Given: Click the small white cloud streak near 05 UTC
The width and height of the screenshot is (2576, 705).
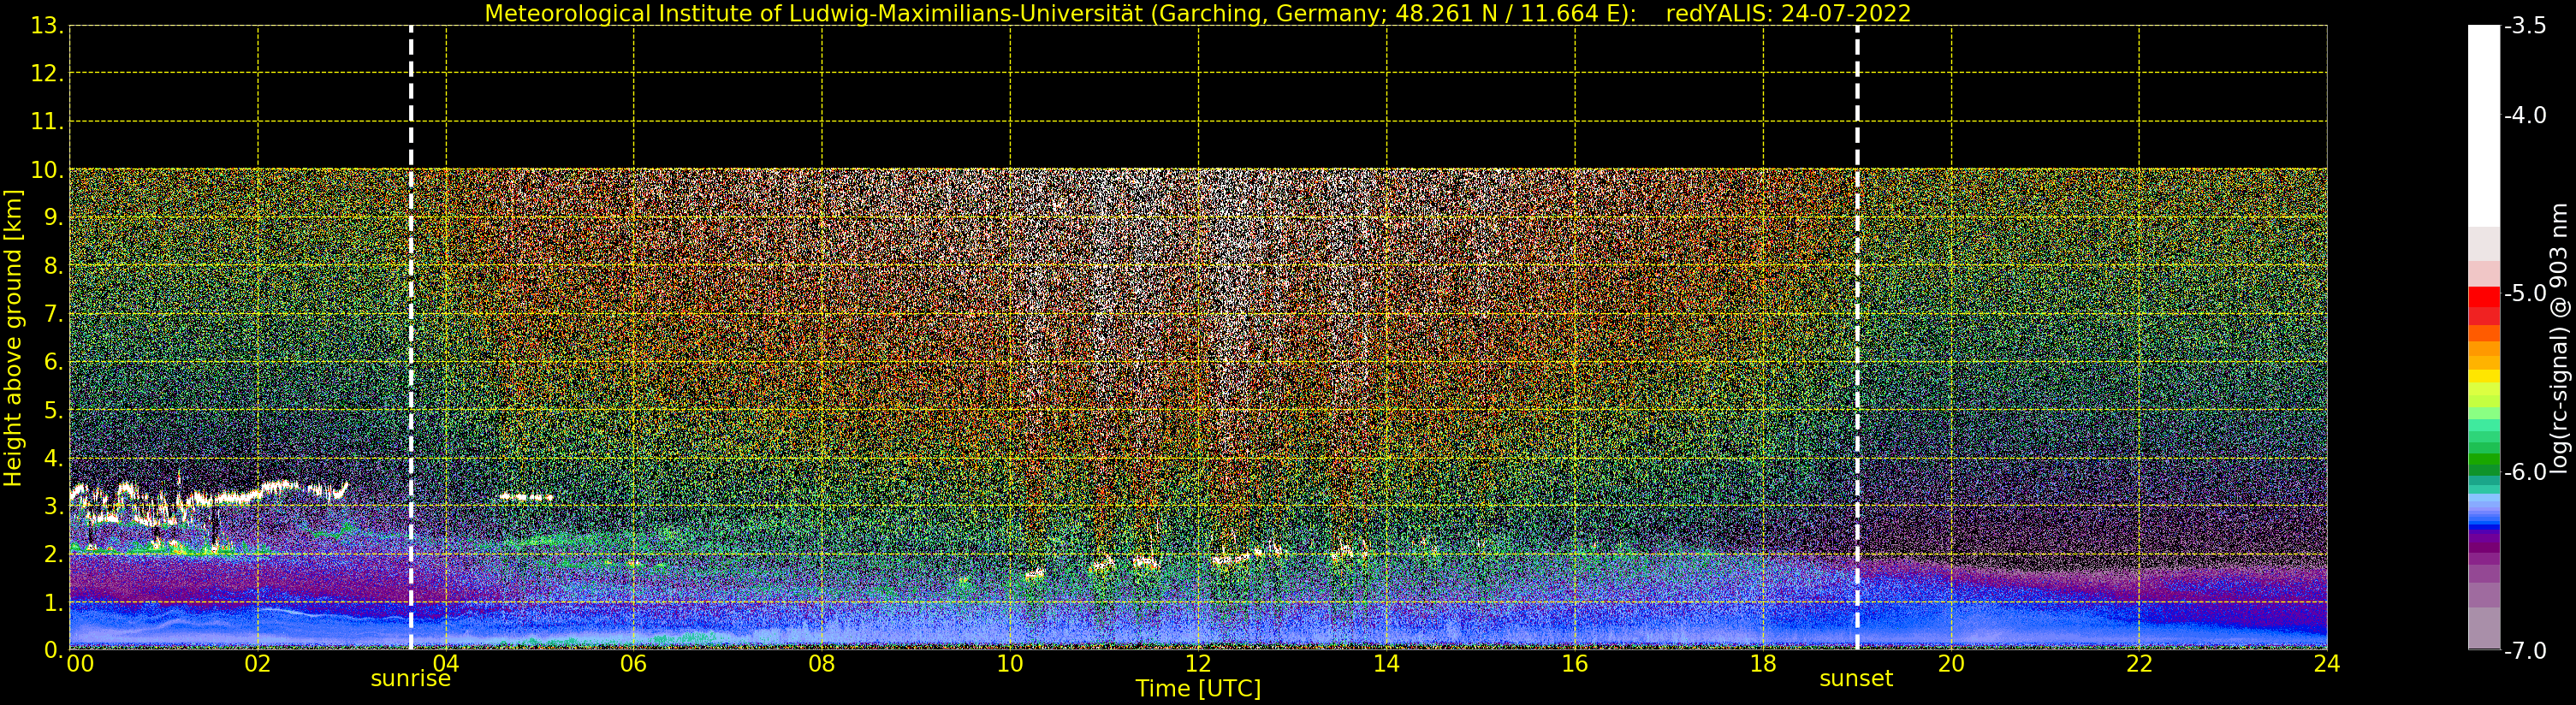Looking at the screenshot, I should 526,496.
